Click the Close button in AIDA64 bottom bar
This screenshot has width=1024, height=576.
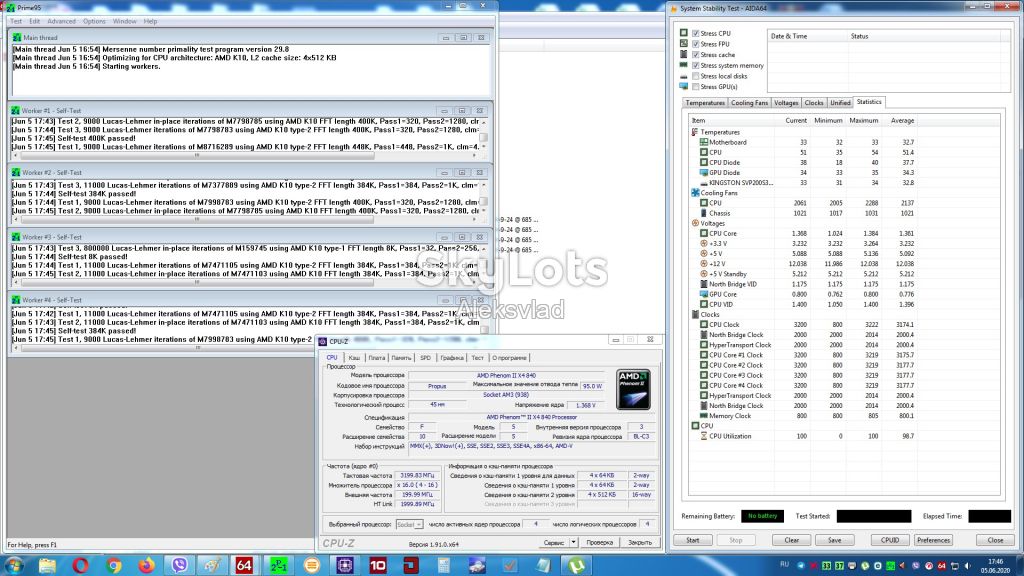pyautogui.click(x=995, y=540)
